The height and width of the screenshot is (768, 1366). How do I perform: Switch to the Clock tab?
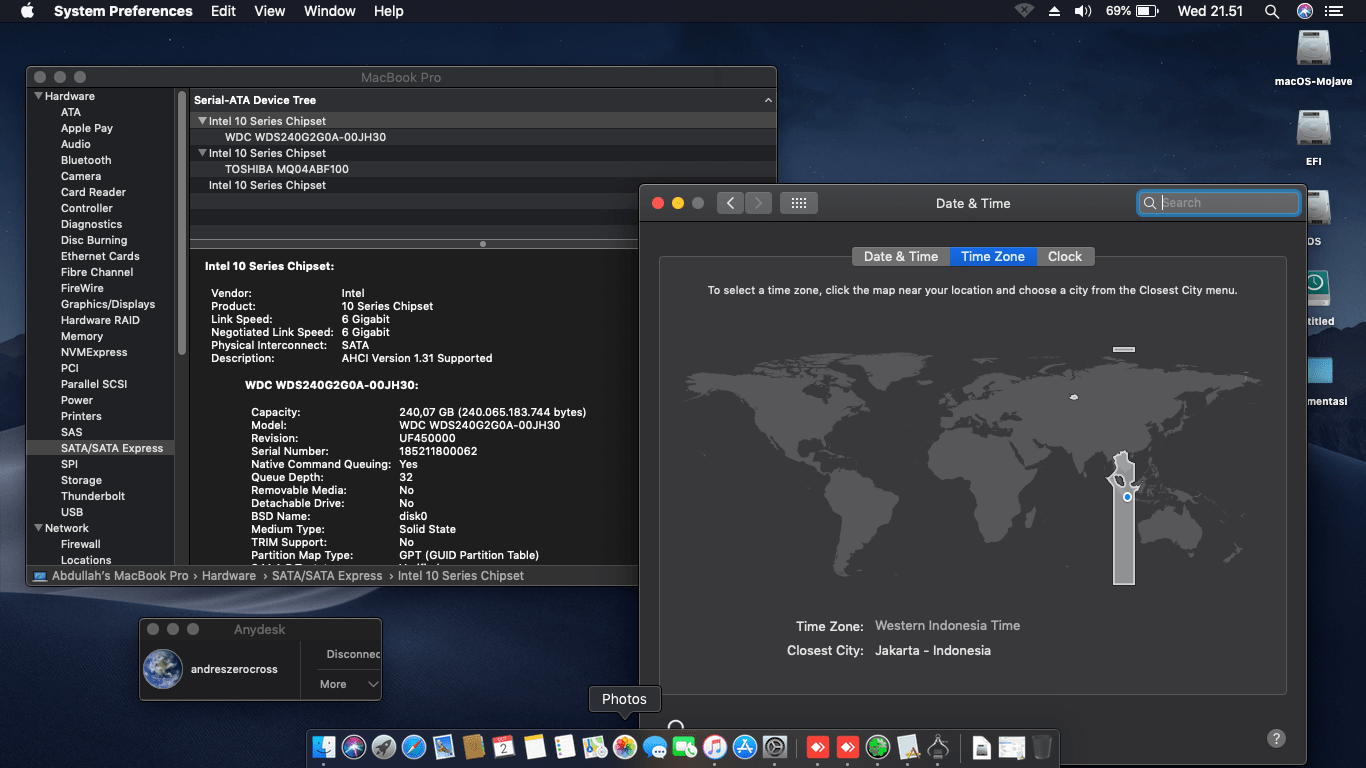click(1064, 256)
